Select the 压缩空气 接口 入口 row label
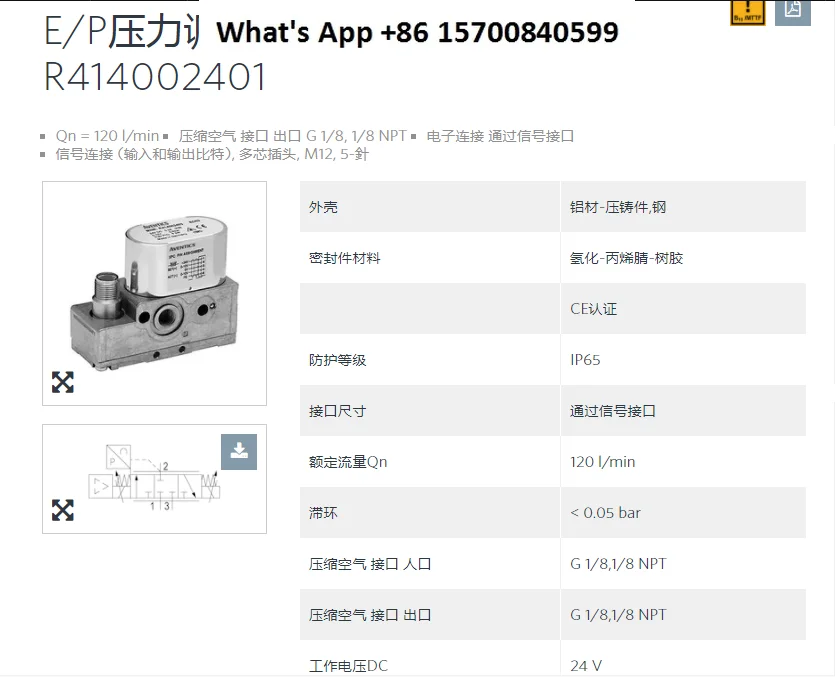The image size is (835, 677). [370, 564]
